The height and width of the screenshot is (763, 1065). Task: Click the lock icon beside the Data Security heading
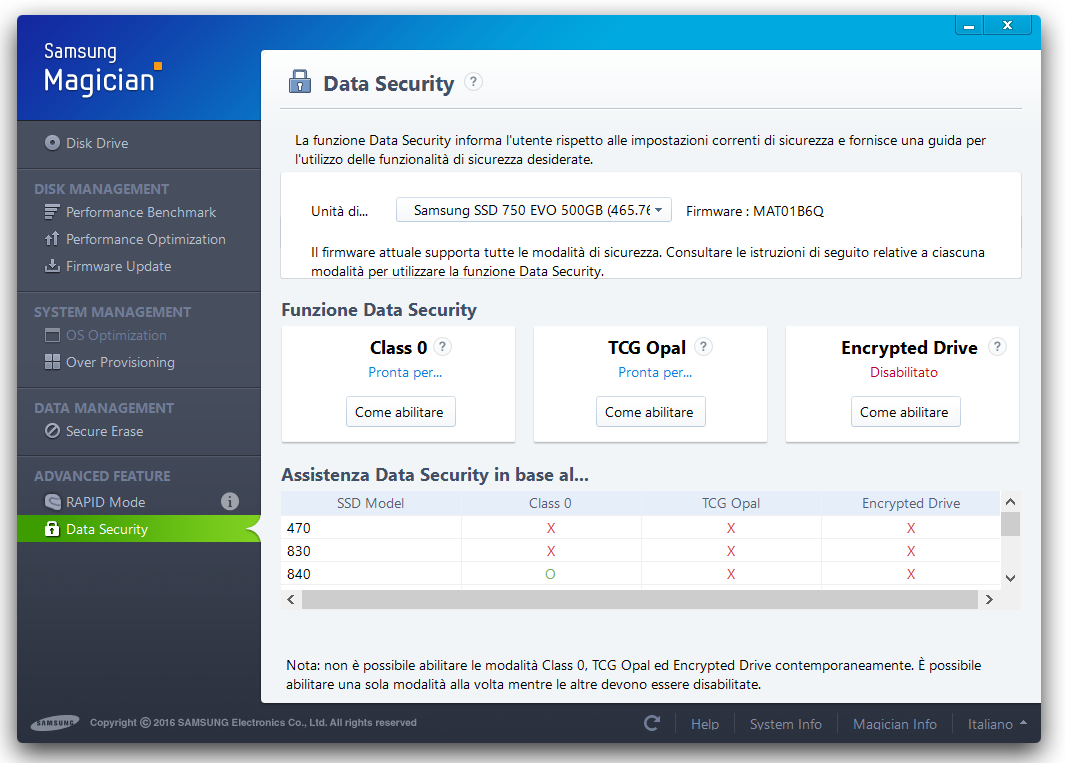(300, 82)
